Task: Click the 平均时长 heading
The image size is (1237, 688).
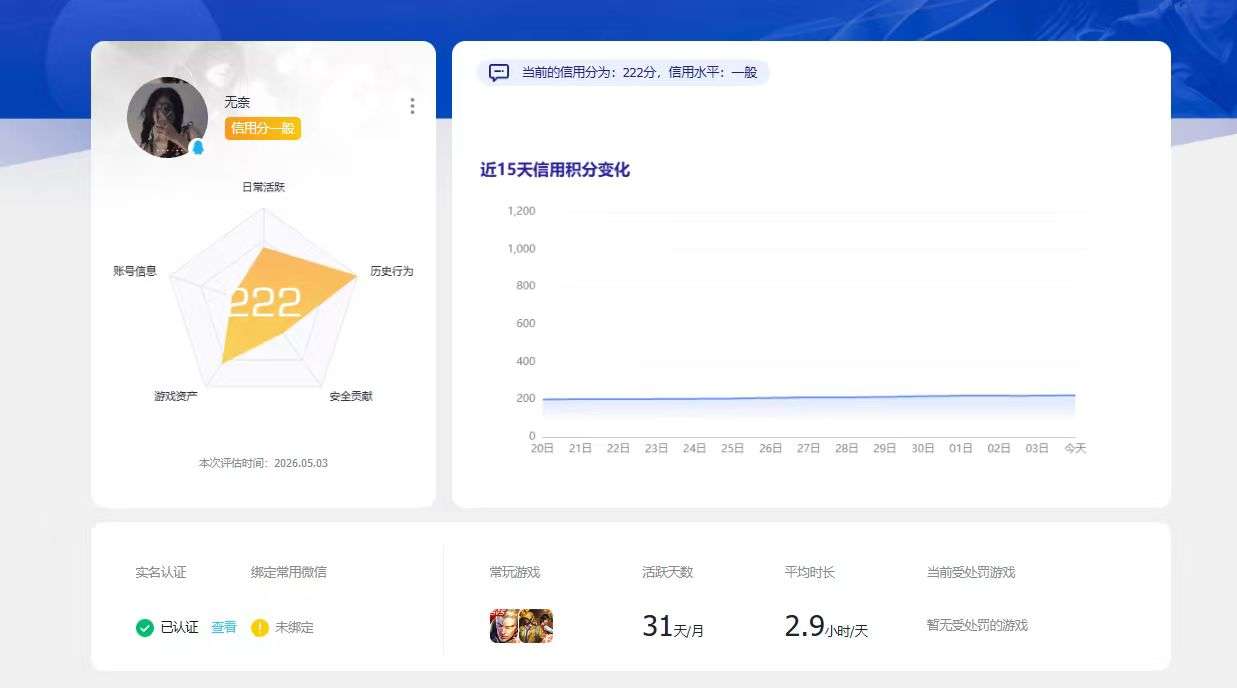Action: (810, 572)
